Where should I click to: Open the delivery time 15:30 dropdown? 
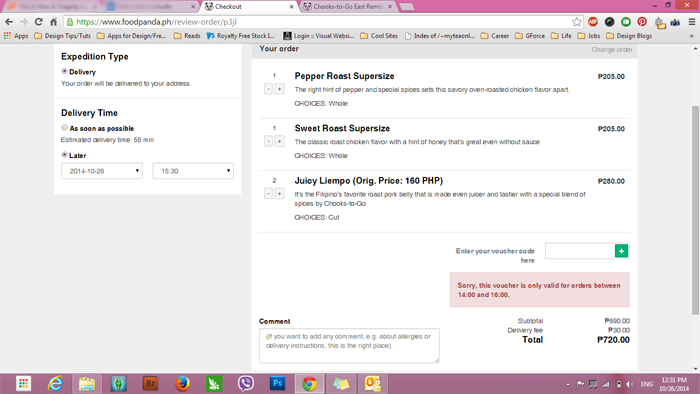coord(193,171)
